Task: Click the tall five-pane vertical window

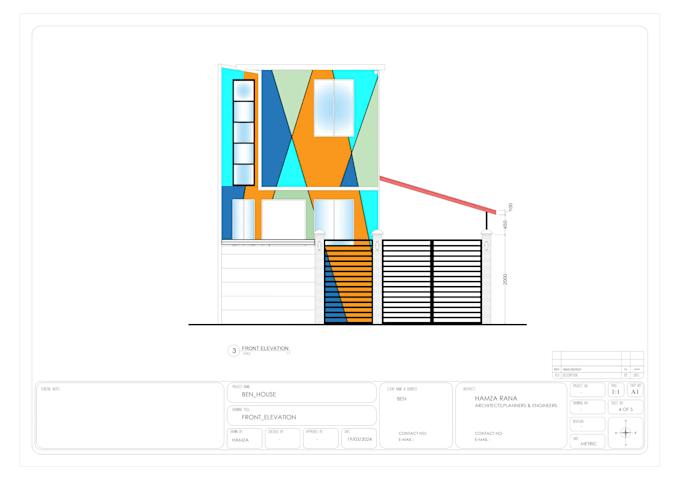Action: (244, 133)
